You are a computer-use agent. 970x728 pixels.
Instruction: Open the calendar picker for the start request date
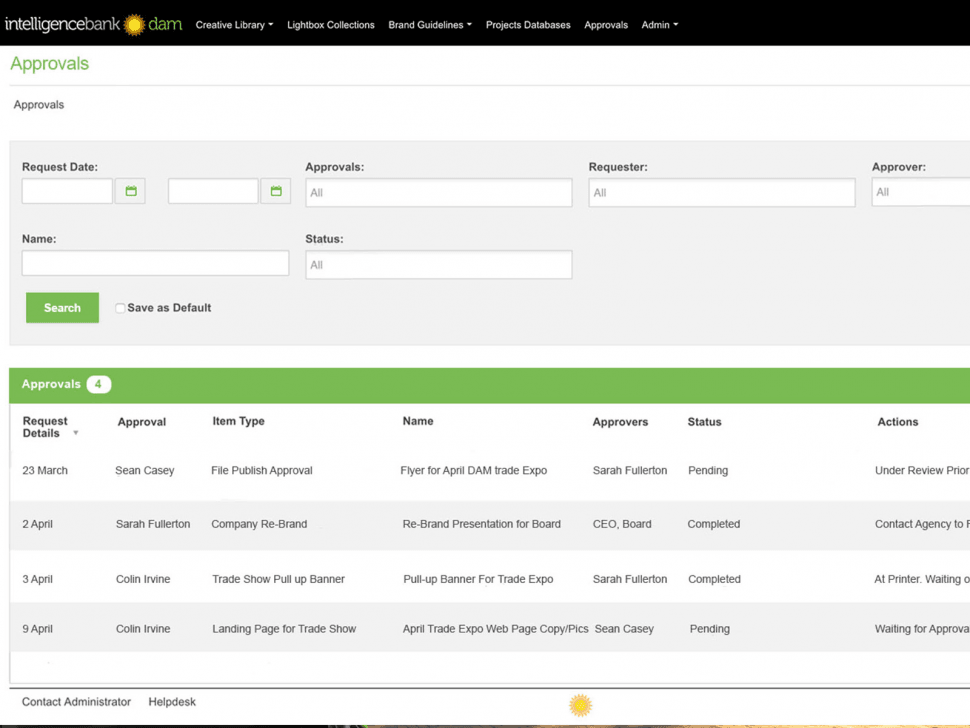point(130,190)
